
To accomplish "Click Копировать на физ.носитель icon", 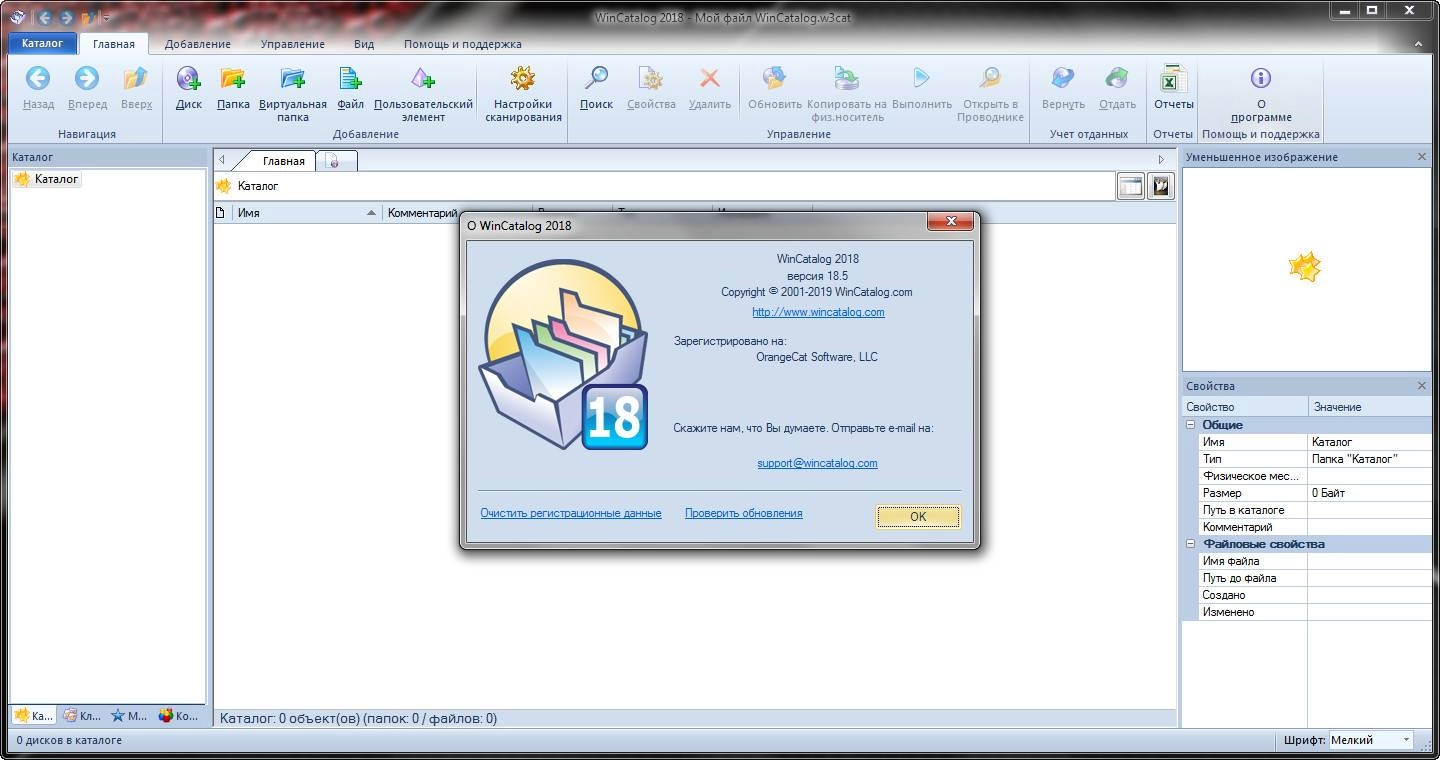I will (846, 78).
